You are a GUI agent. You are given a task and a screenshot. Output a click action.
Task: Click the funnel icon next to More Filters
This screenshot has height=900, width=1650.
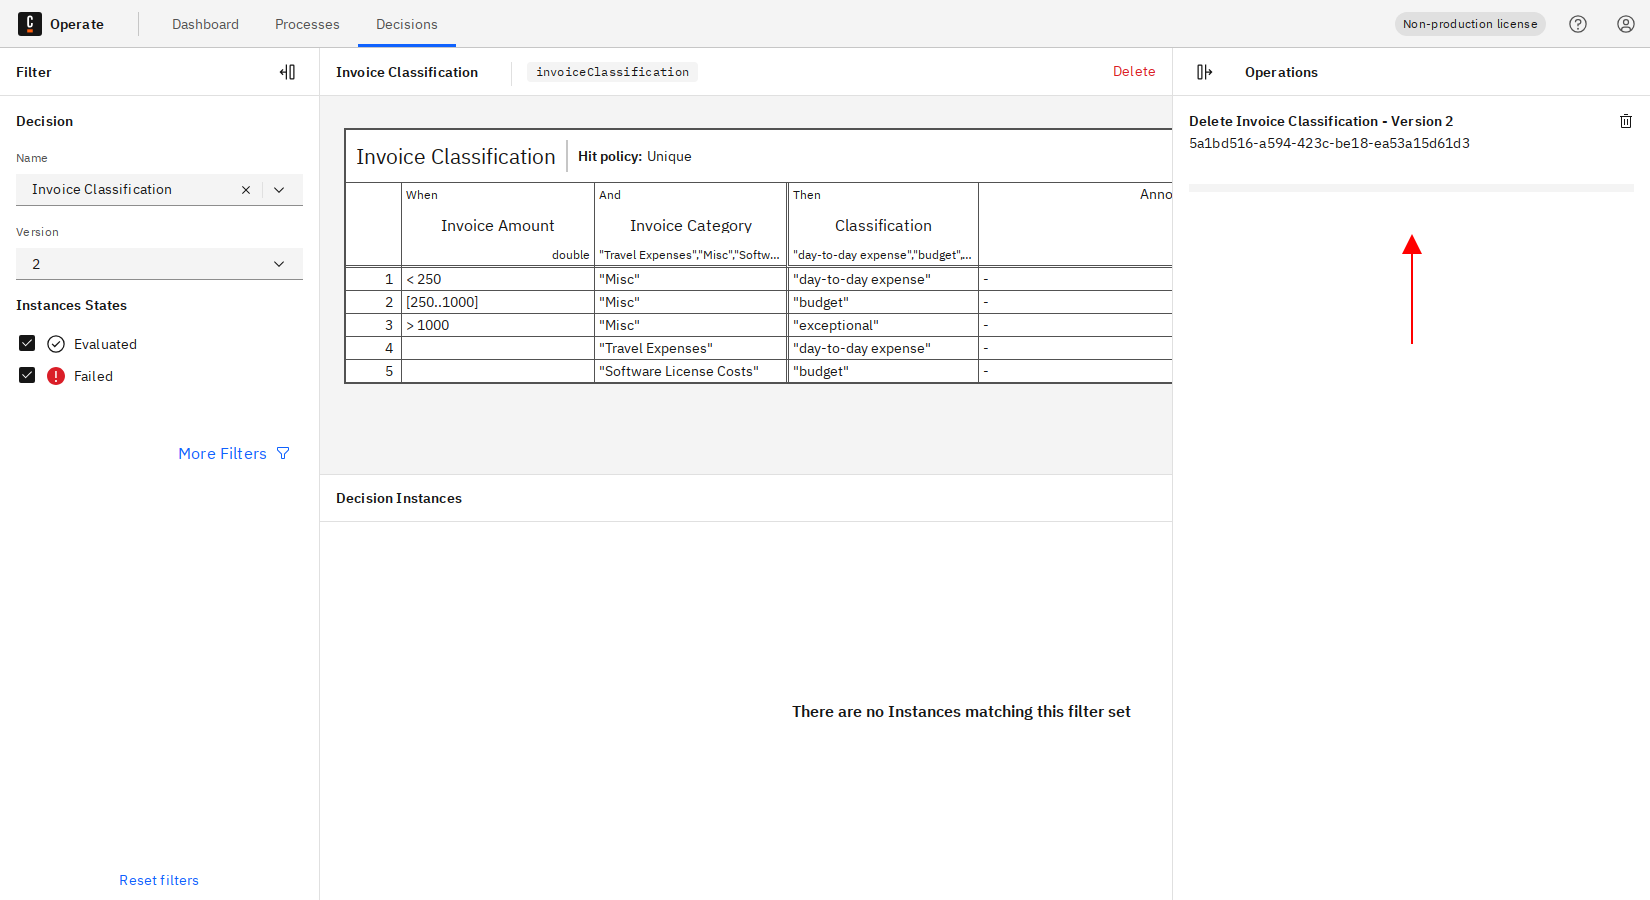[283, 453]
